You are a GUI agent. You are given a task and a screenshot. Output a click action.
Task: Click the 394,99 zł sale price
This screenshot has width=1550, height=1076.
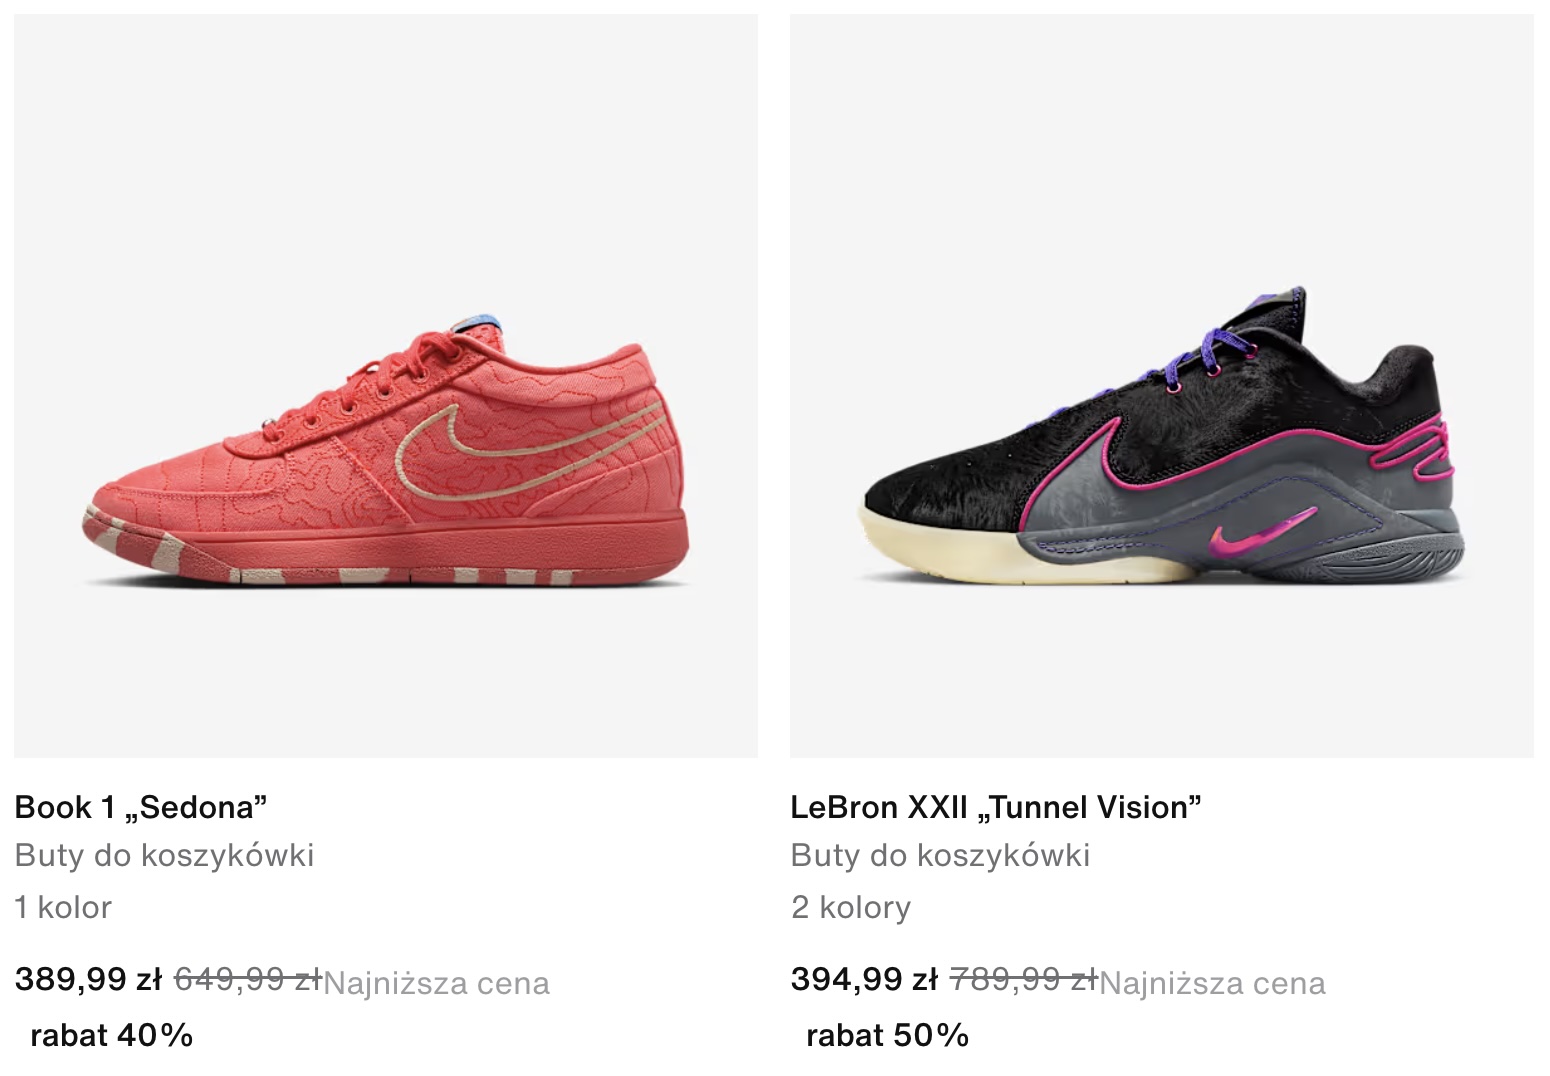[864, 979]
